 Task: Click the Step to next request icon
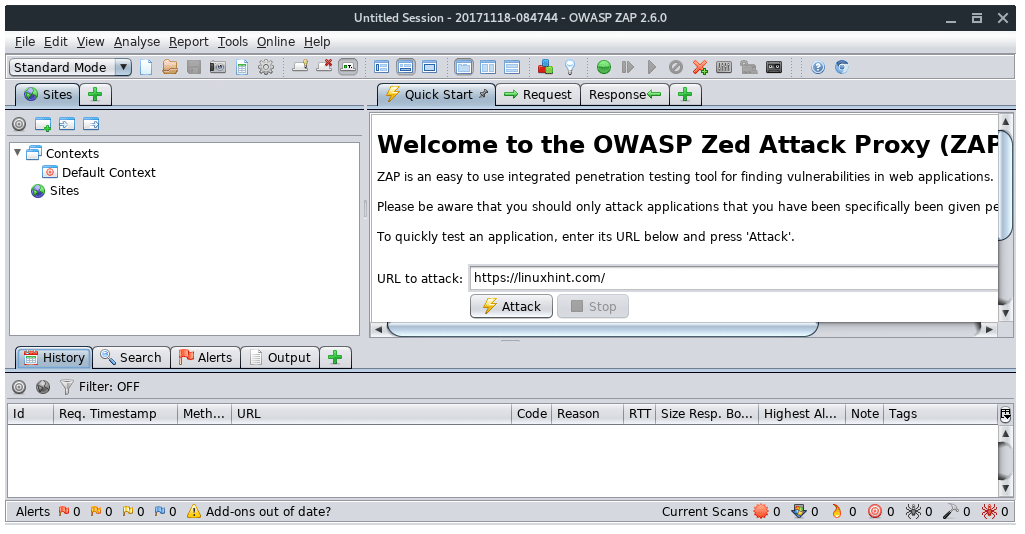pyautogui.click(x=628, y=67)
